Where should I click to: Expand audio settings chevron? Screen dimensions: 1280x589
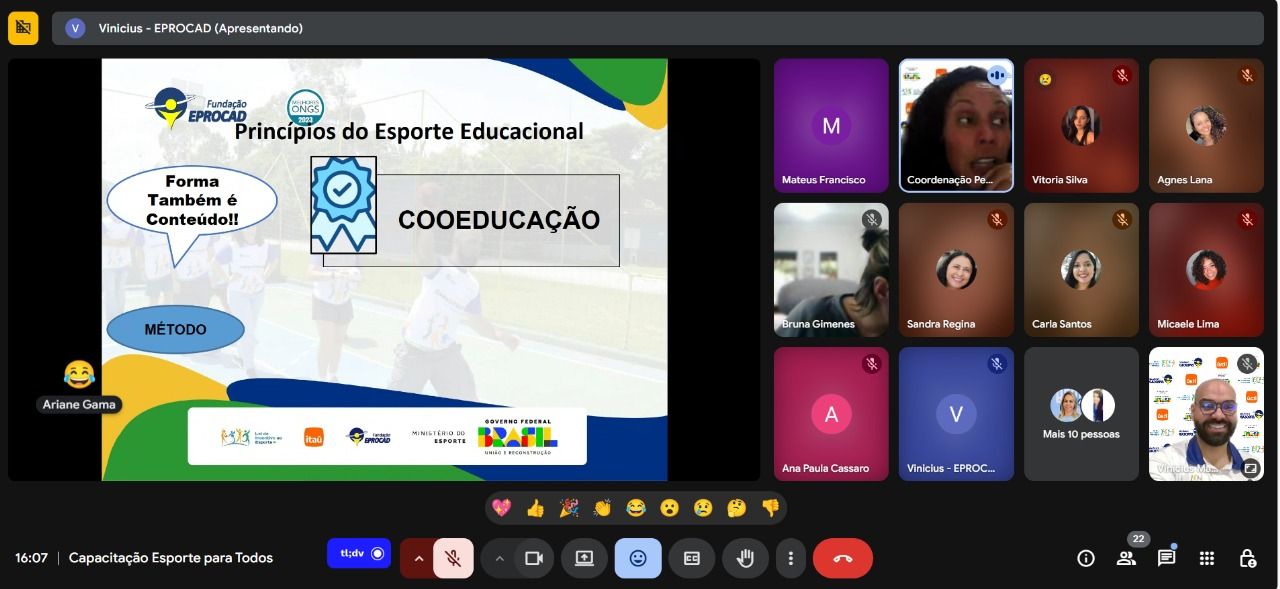pyautogui.click(x=418, y=558)
